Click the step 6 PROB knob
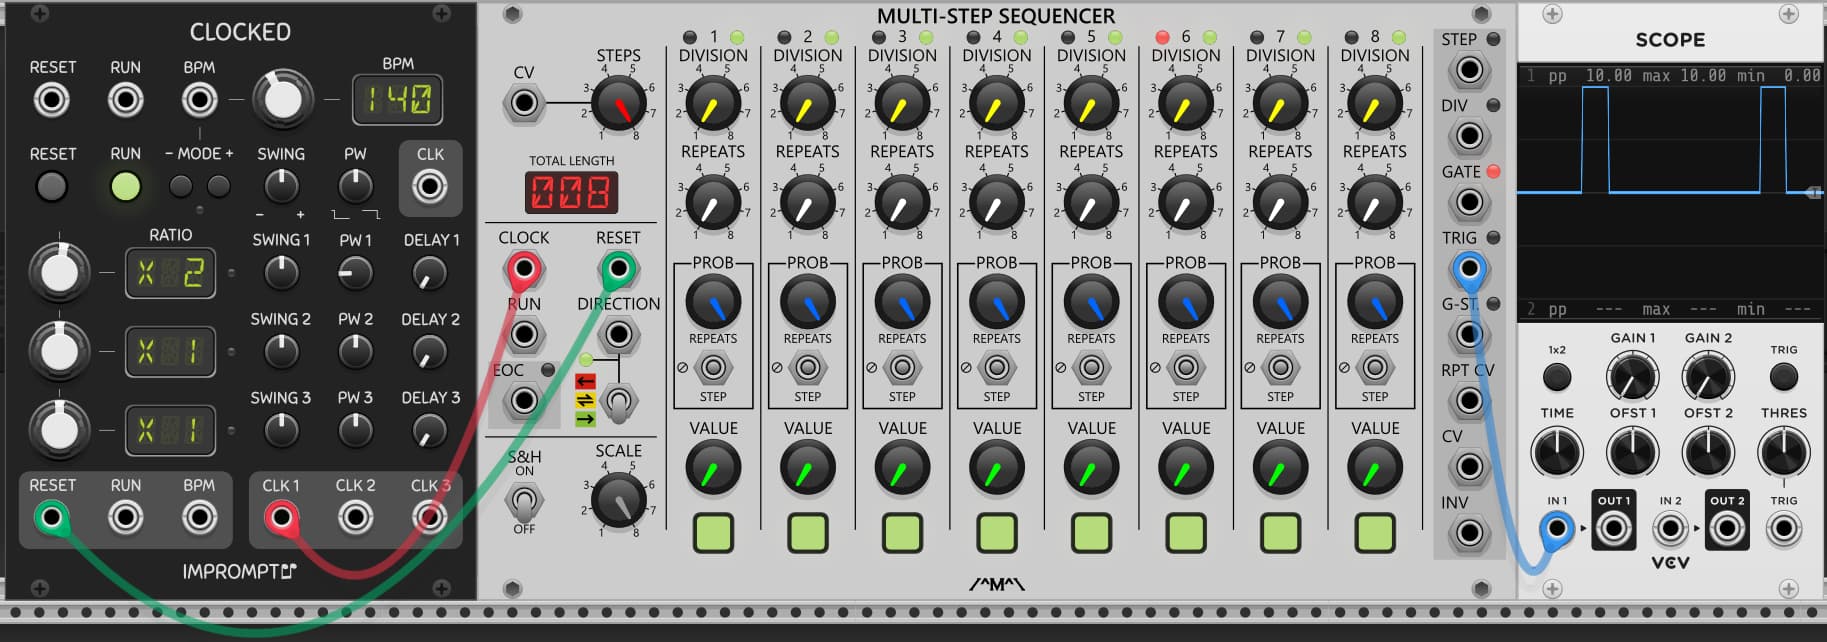This screenshot has height=642, width=1827. tap(1186, 302)
